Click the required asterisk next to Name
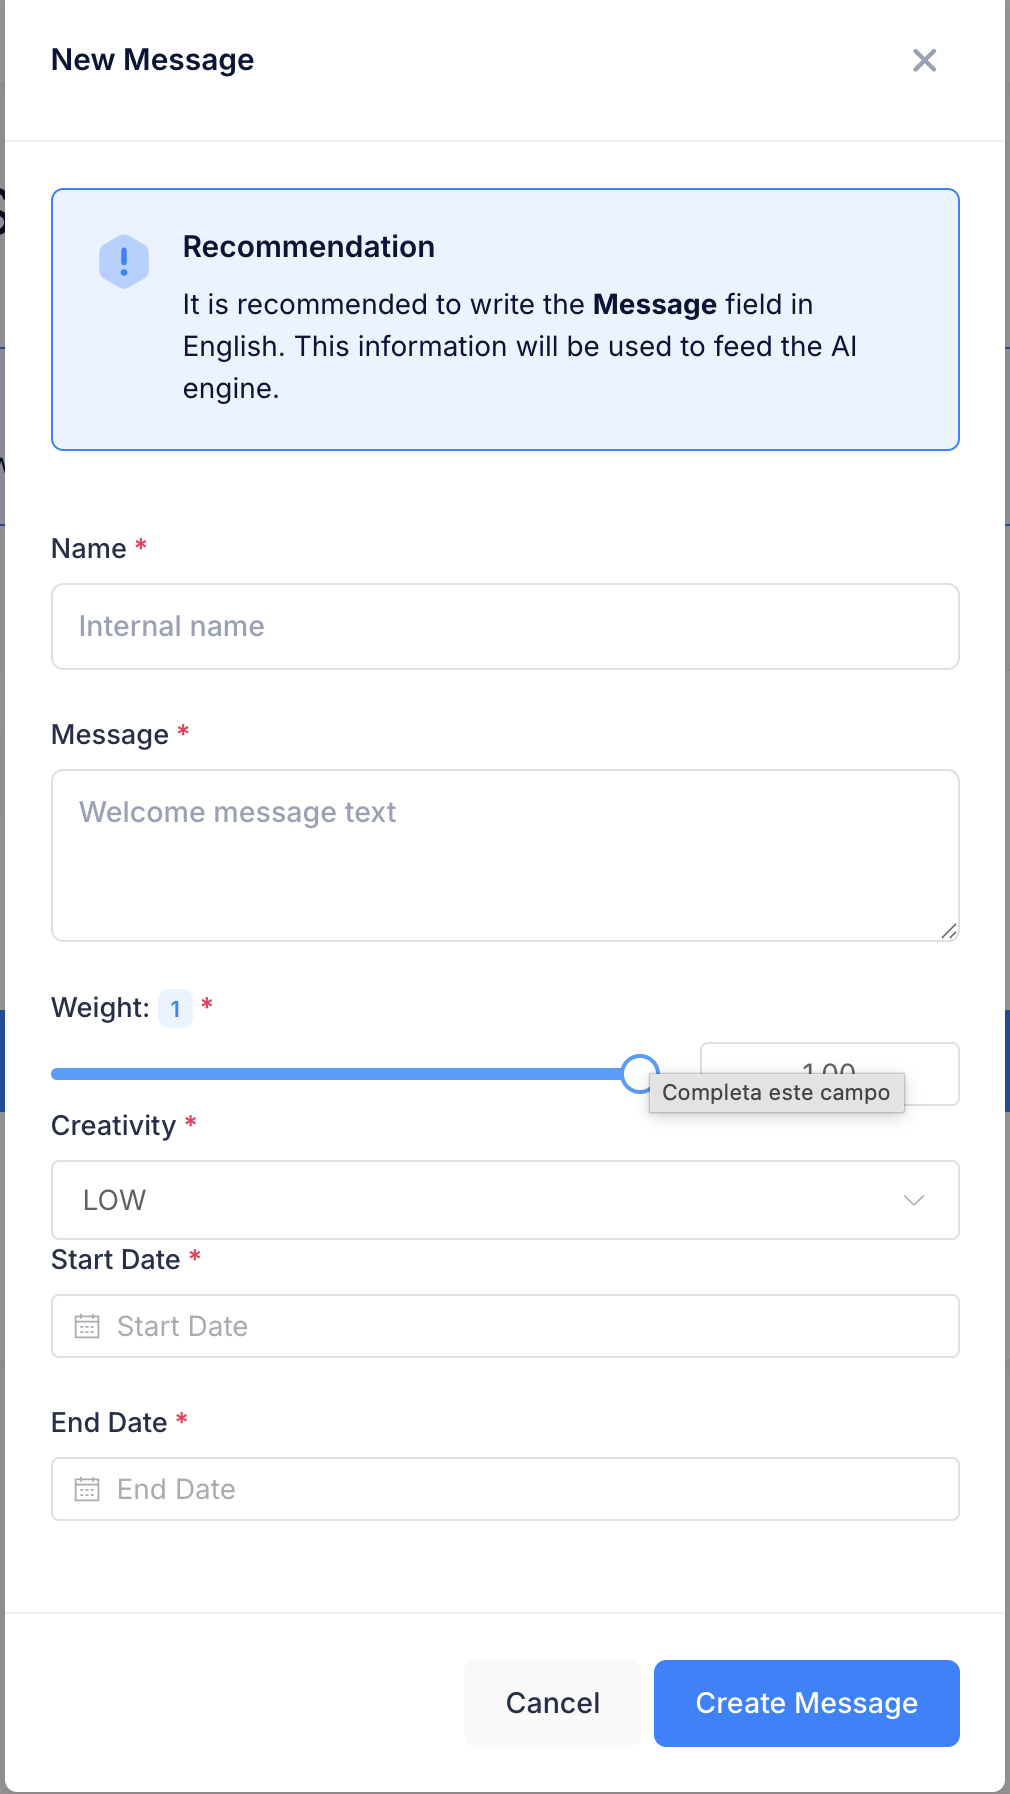Image resolution: width=1010 pixels, height=1794 pixels. 140,547
